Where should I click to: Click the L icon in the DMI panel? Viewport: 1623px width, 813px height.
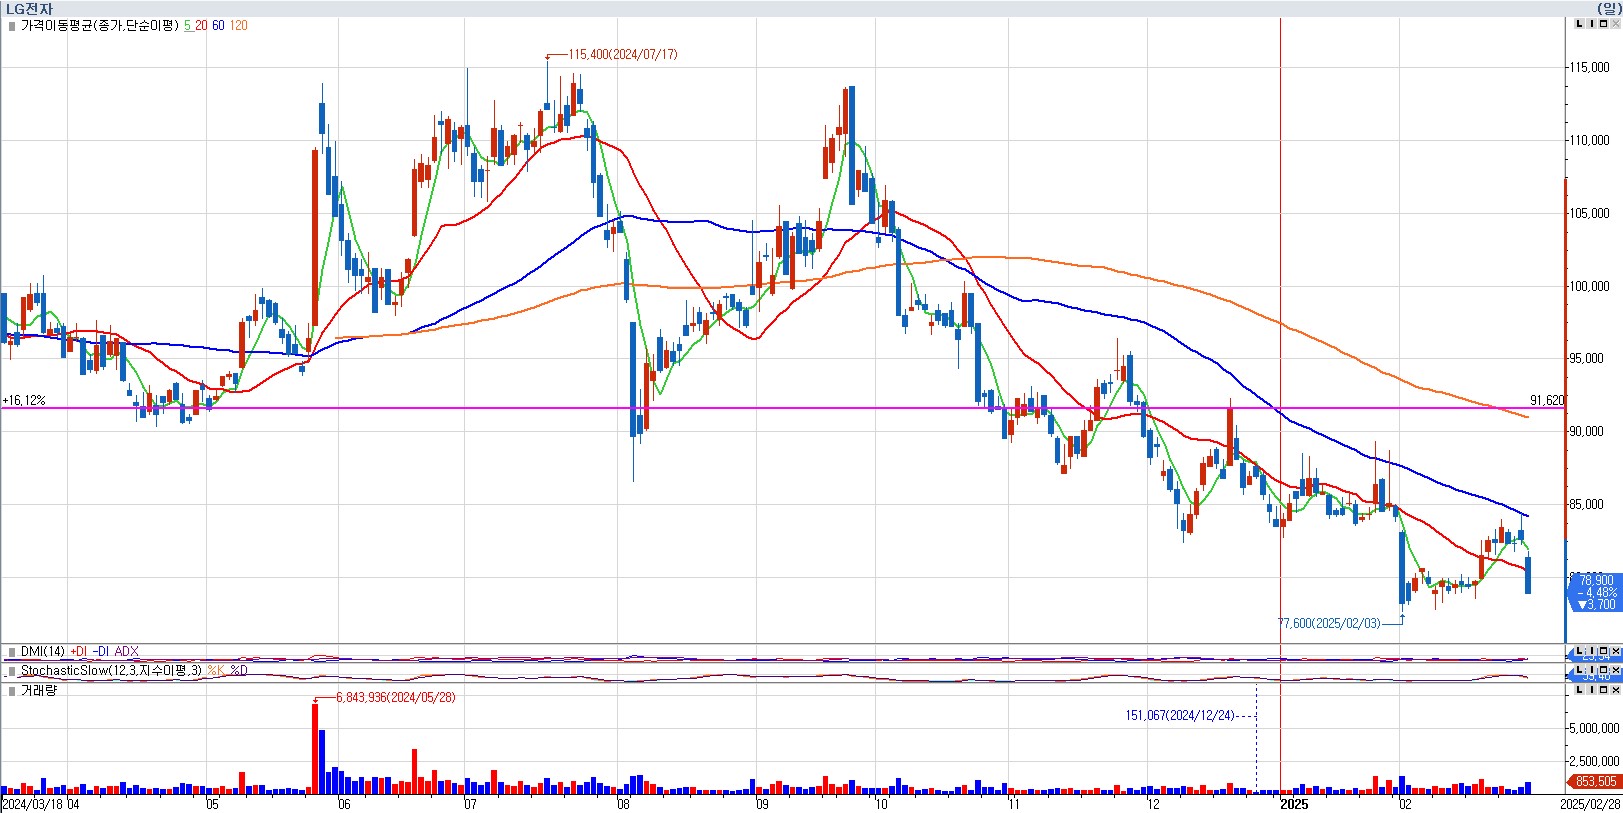click(x=1579, y=650)
